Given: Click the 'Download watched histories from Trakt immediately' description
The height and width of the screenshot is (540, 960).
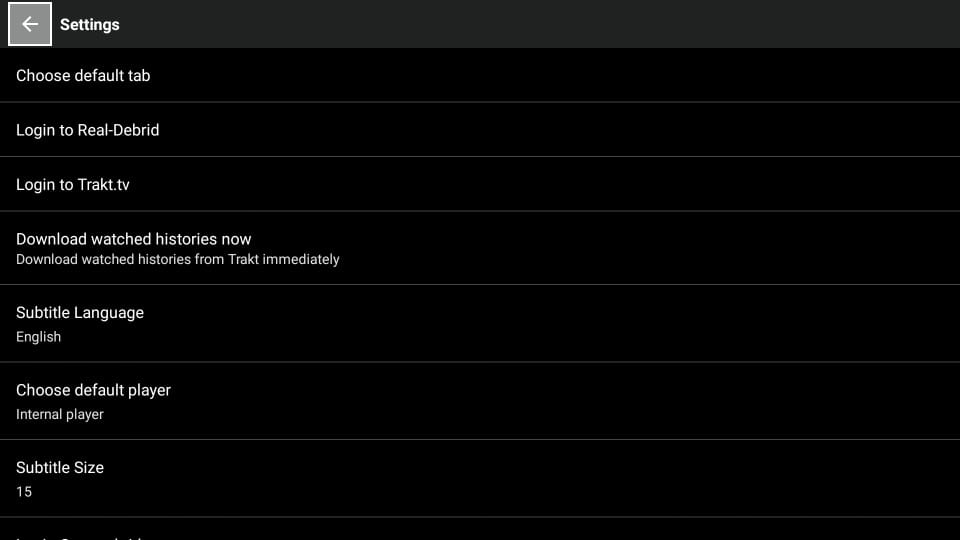Looking at the screenshot, I should (178, 260).
